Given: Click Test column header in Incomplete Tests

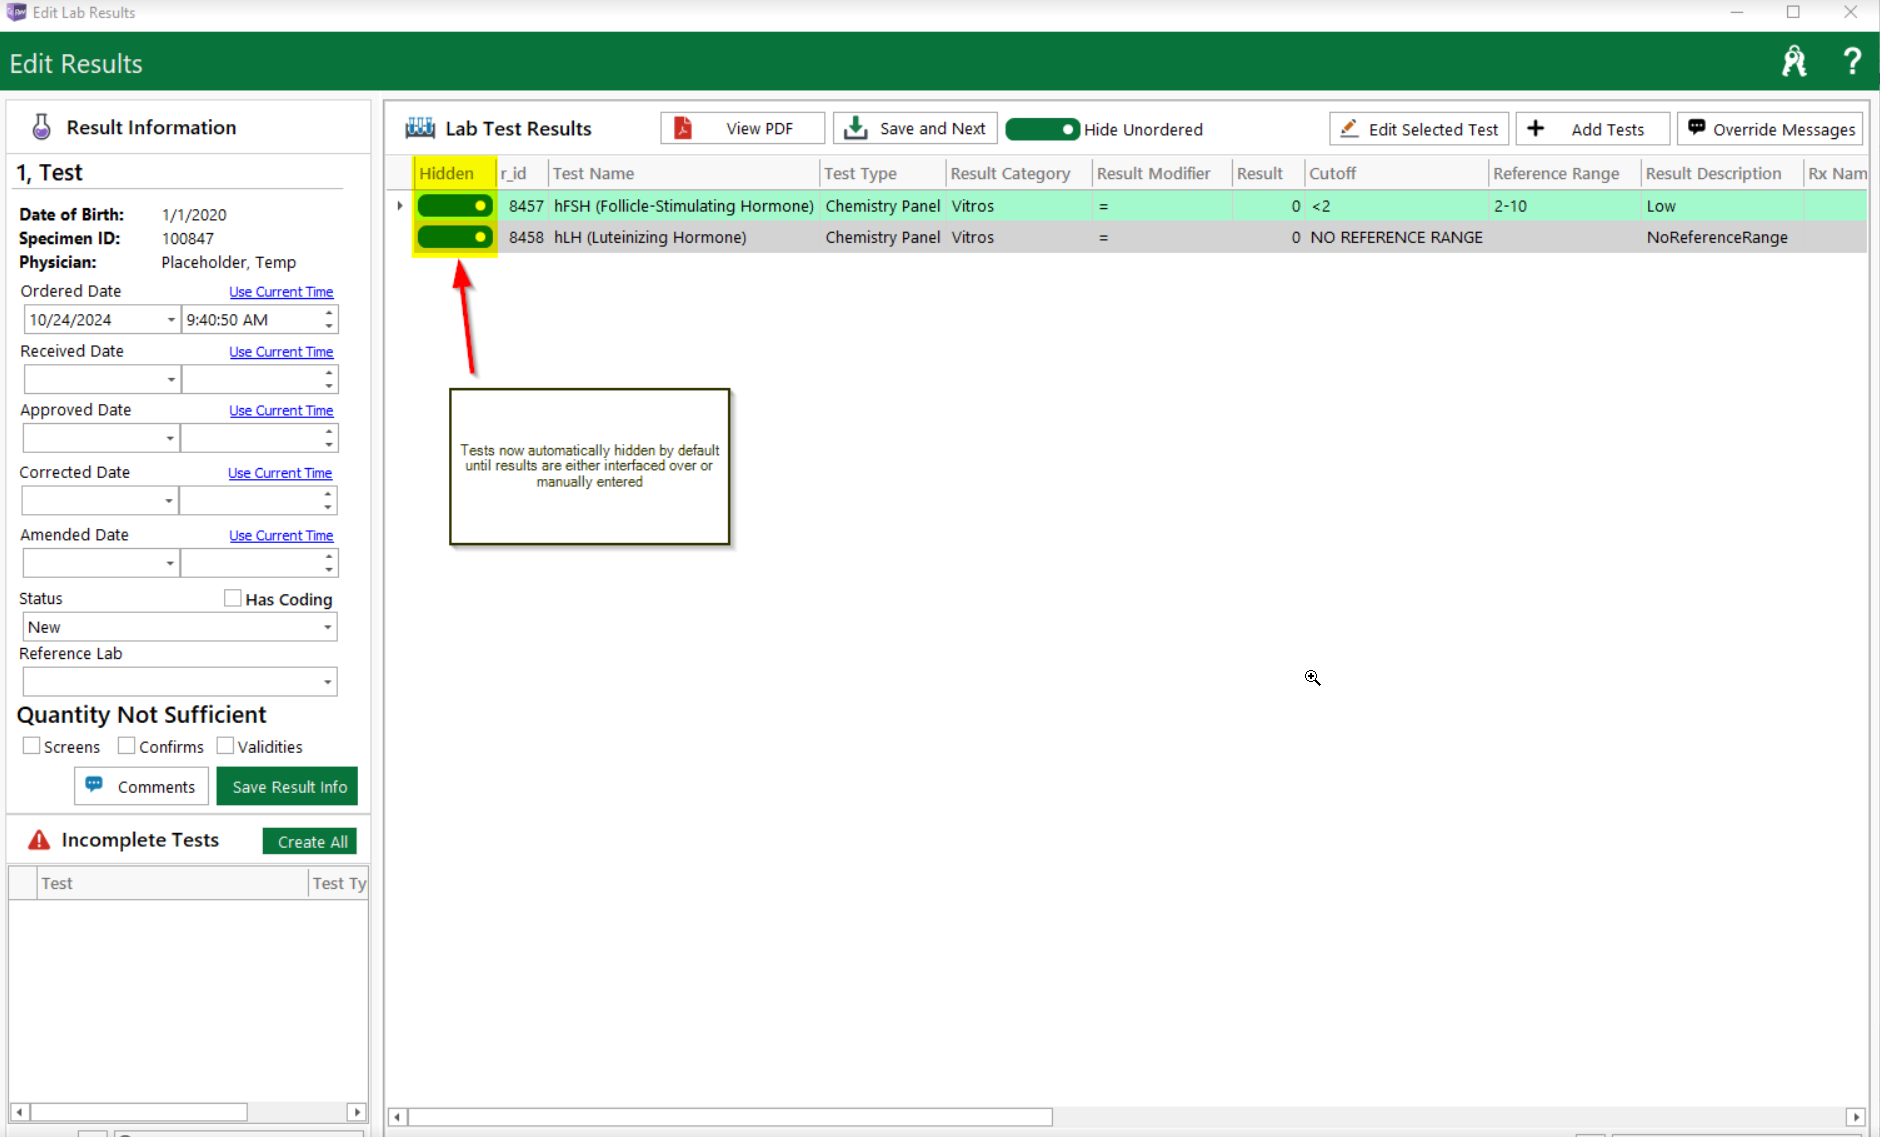Looking at the screenshot, I should point(172,883).
